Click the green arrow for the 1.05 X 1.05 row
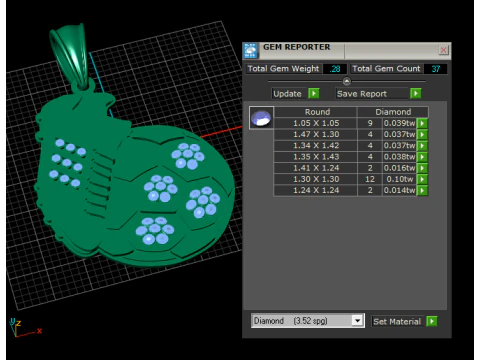 pos(422,123)
